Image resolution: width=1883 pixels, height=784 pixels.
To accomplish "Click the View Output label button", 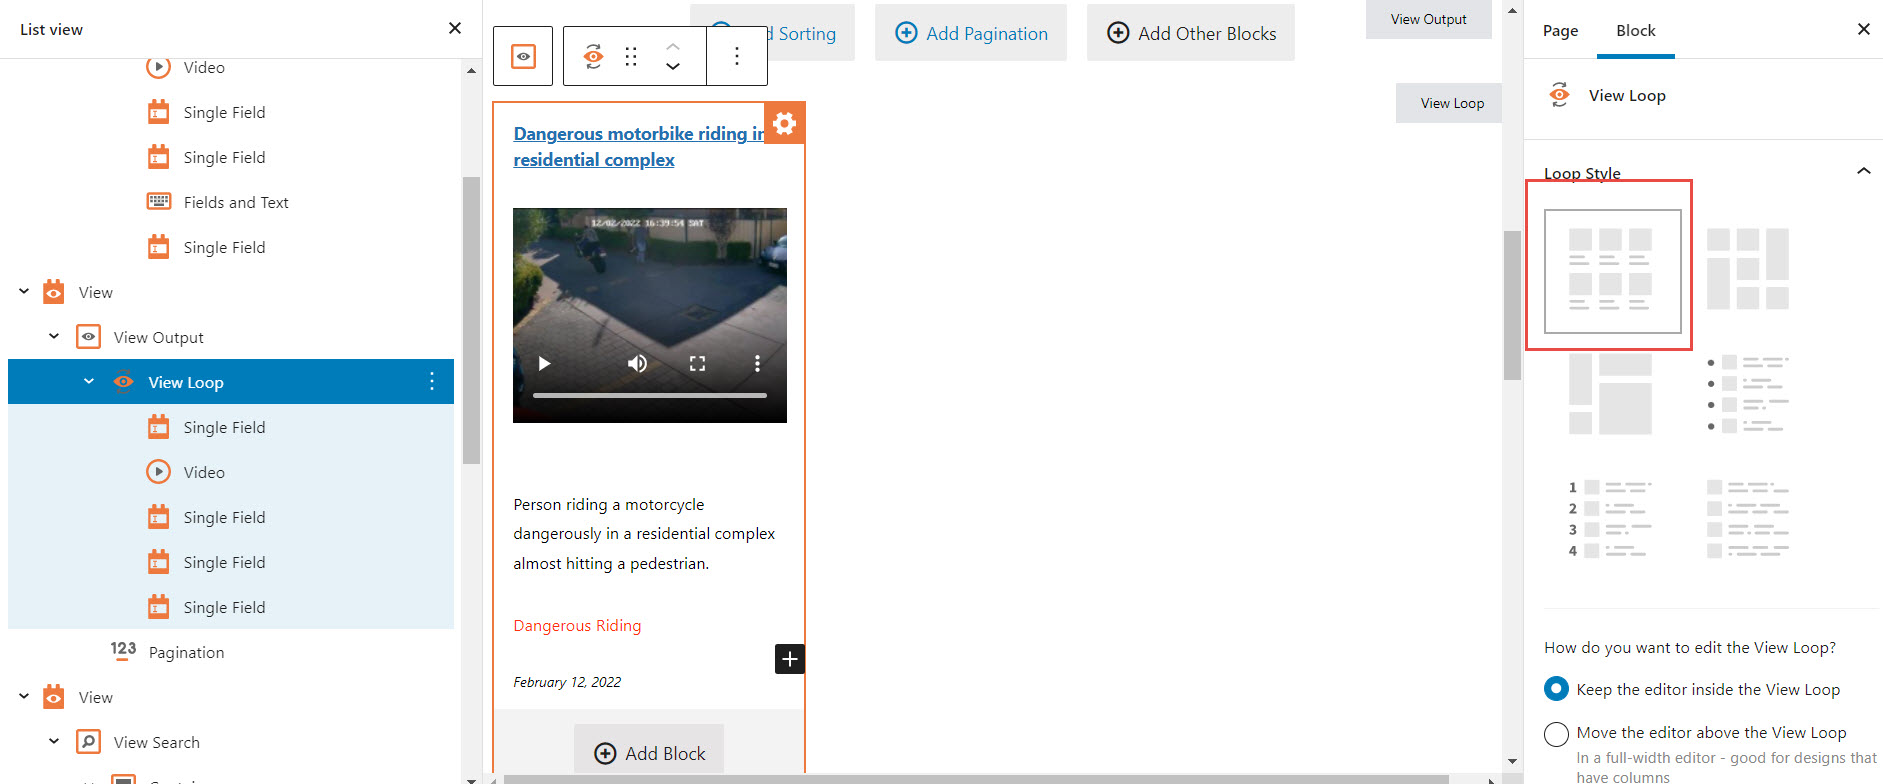I will [x=1428, y=19].
